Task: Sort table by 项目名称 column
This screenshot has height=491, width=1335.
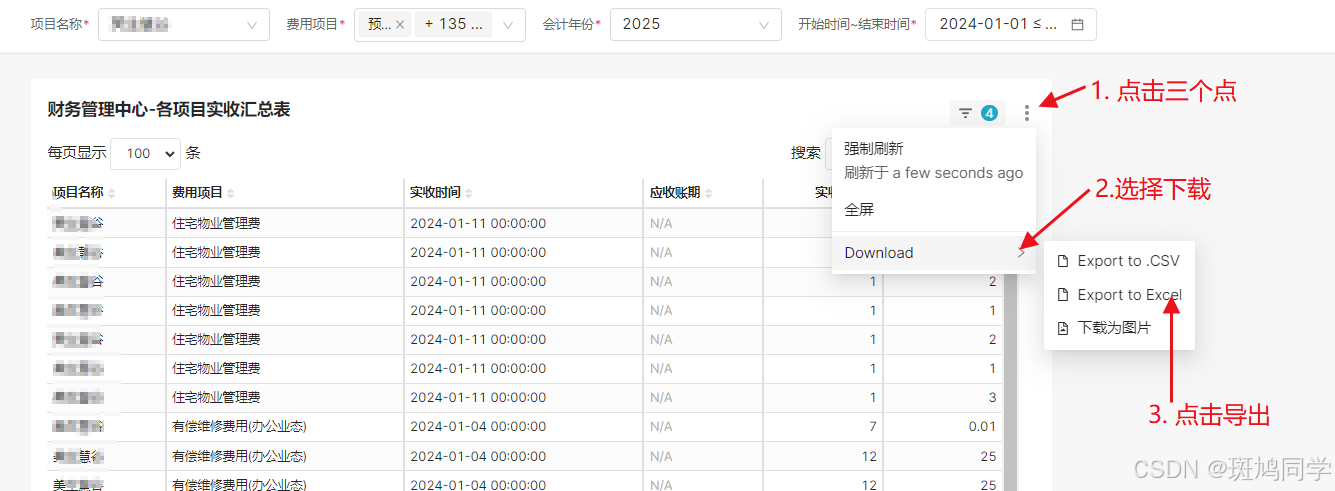Action: 112,193
